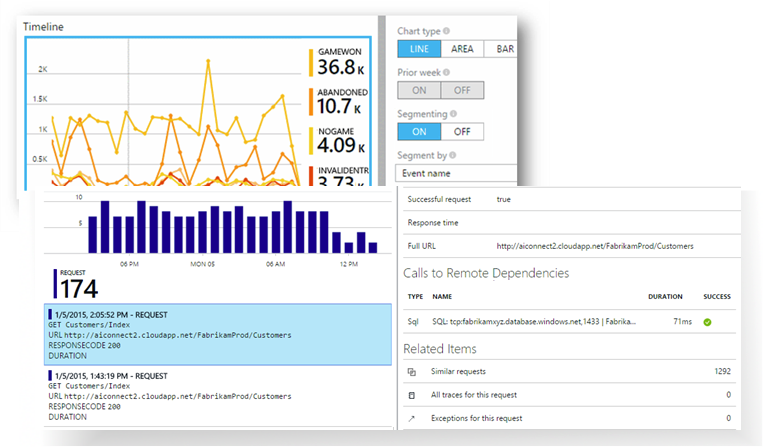Click the Segment by info icon
The height and width of the screenshot is (447, 763).
pyautogui.click(x=453, y=155)
